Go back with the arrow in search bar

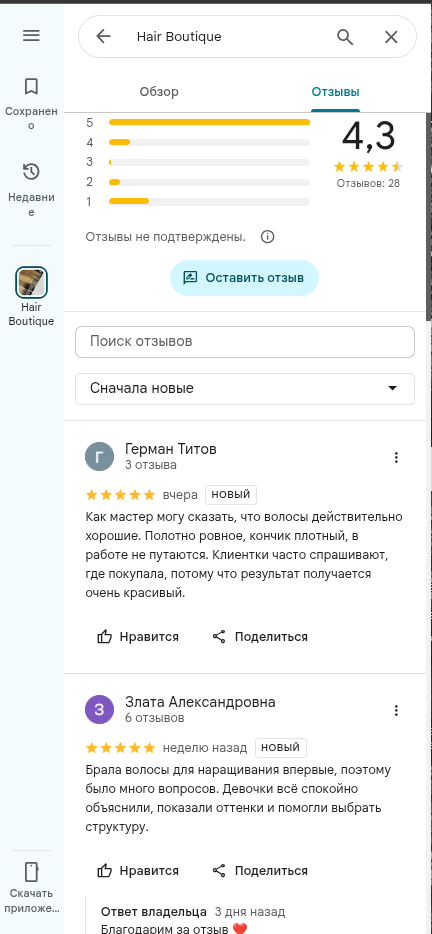(104, 37)
